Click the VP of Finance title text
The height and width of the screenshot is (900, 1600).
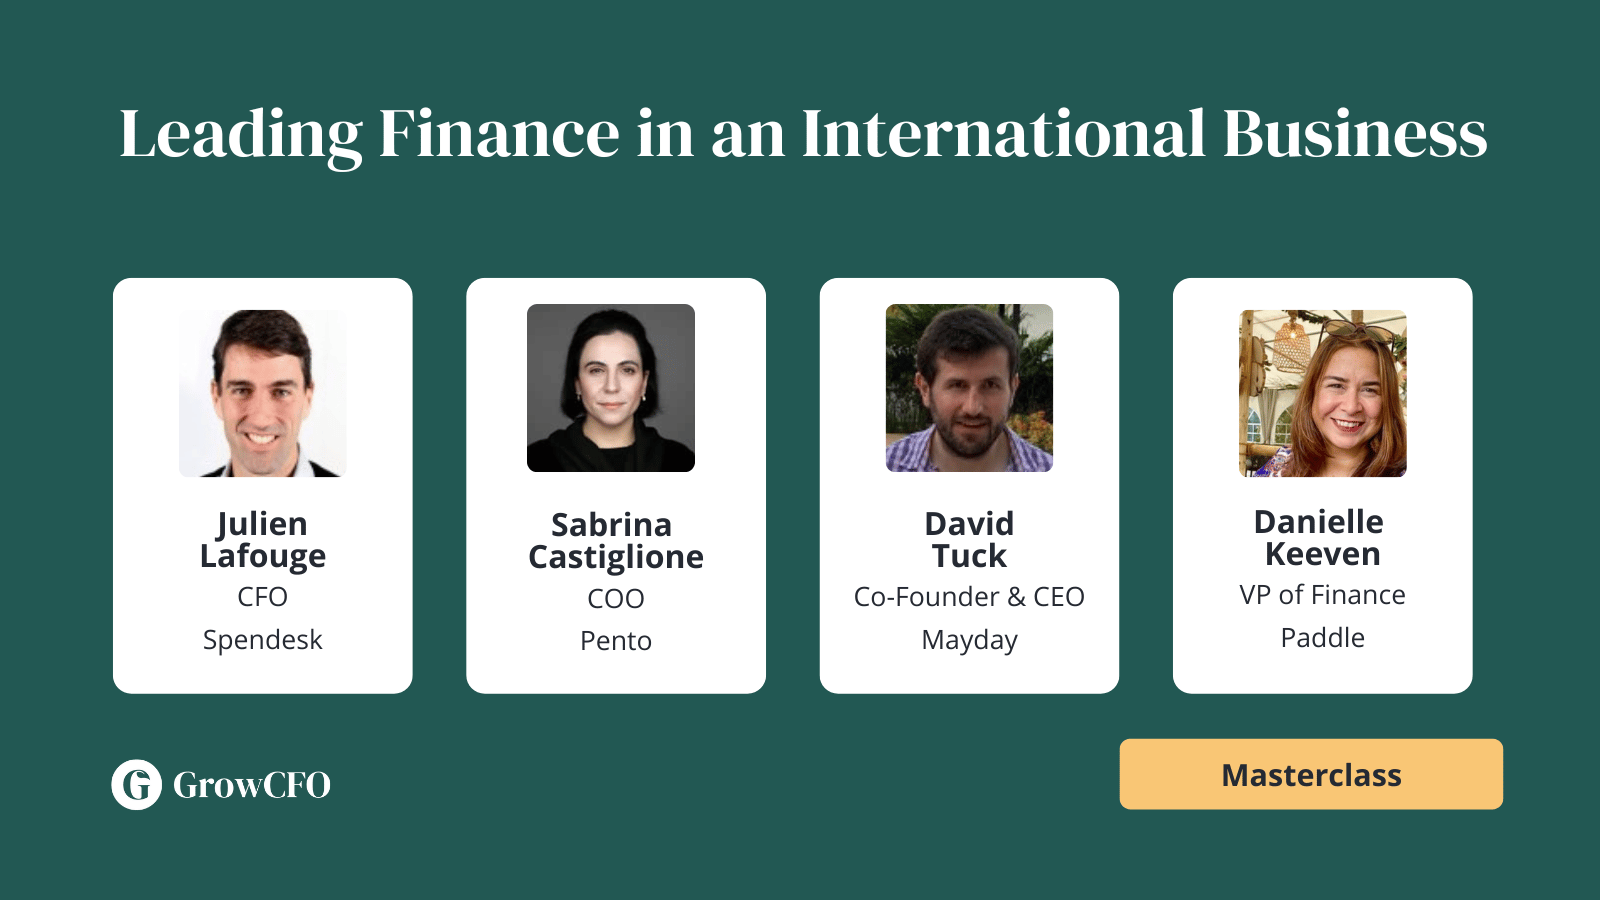click(1322, 595)
